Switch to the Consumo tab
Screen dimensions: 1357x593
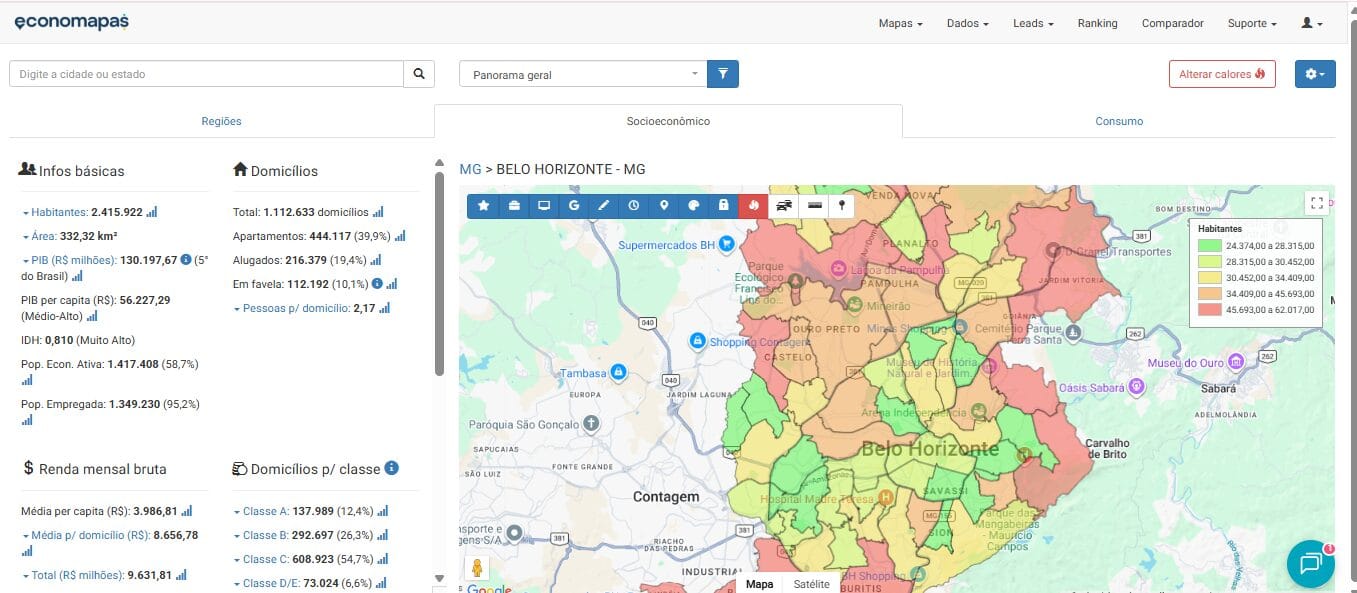coord(1119,121)
